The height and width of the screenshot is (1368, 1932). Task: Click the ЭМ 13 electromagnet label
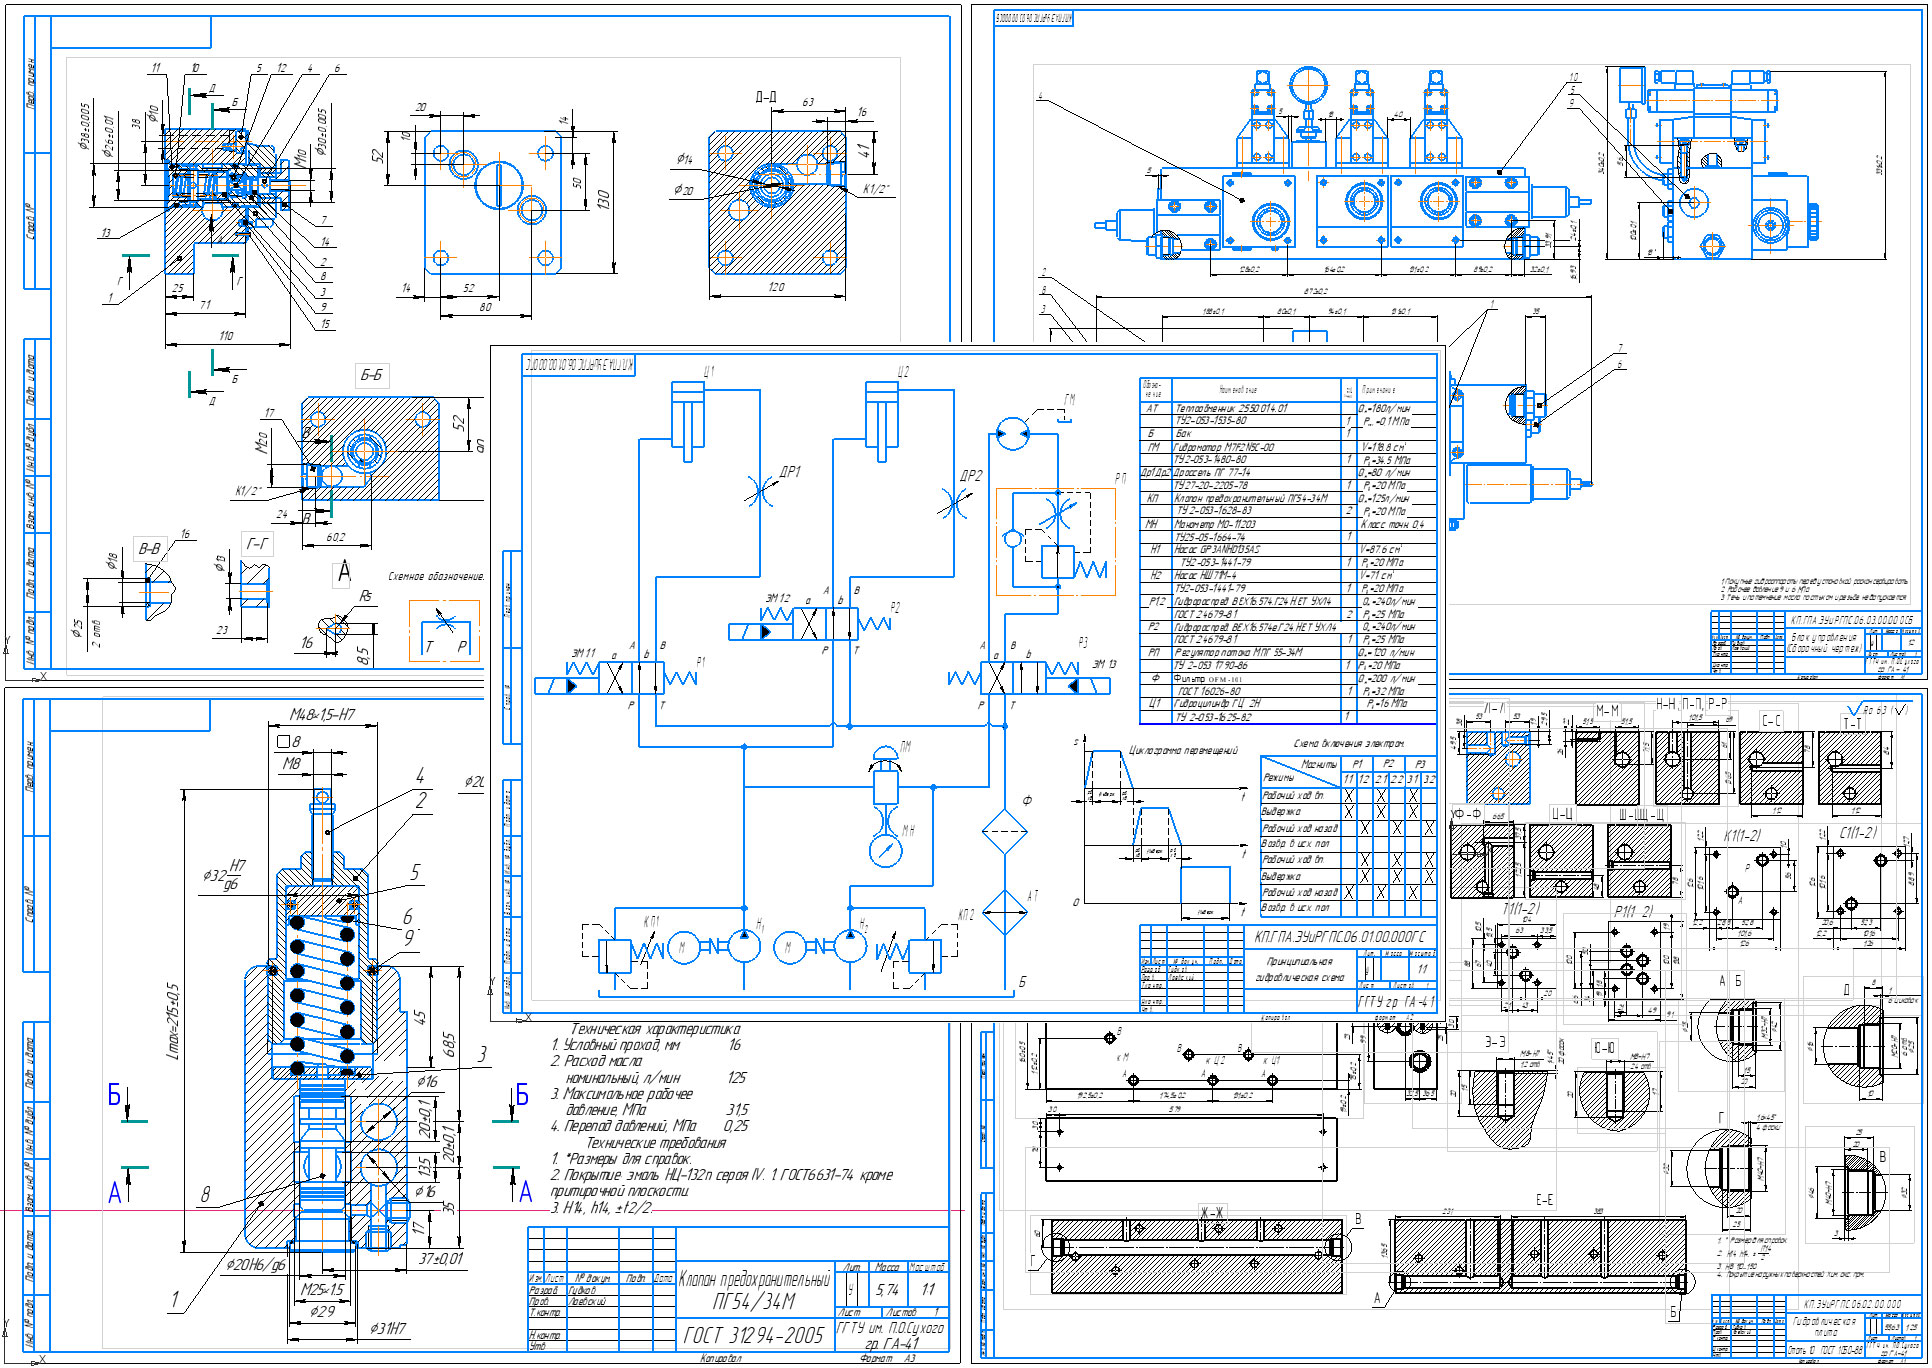click(1104, 664)
